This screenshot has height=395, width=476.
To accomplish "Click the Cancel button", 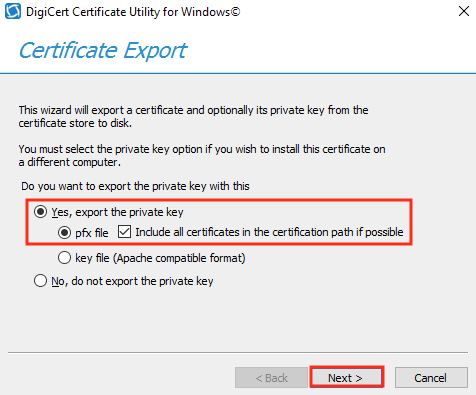I will click(x=431, y=378).
